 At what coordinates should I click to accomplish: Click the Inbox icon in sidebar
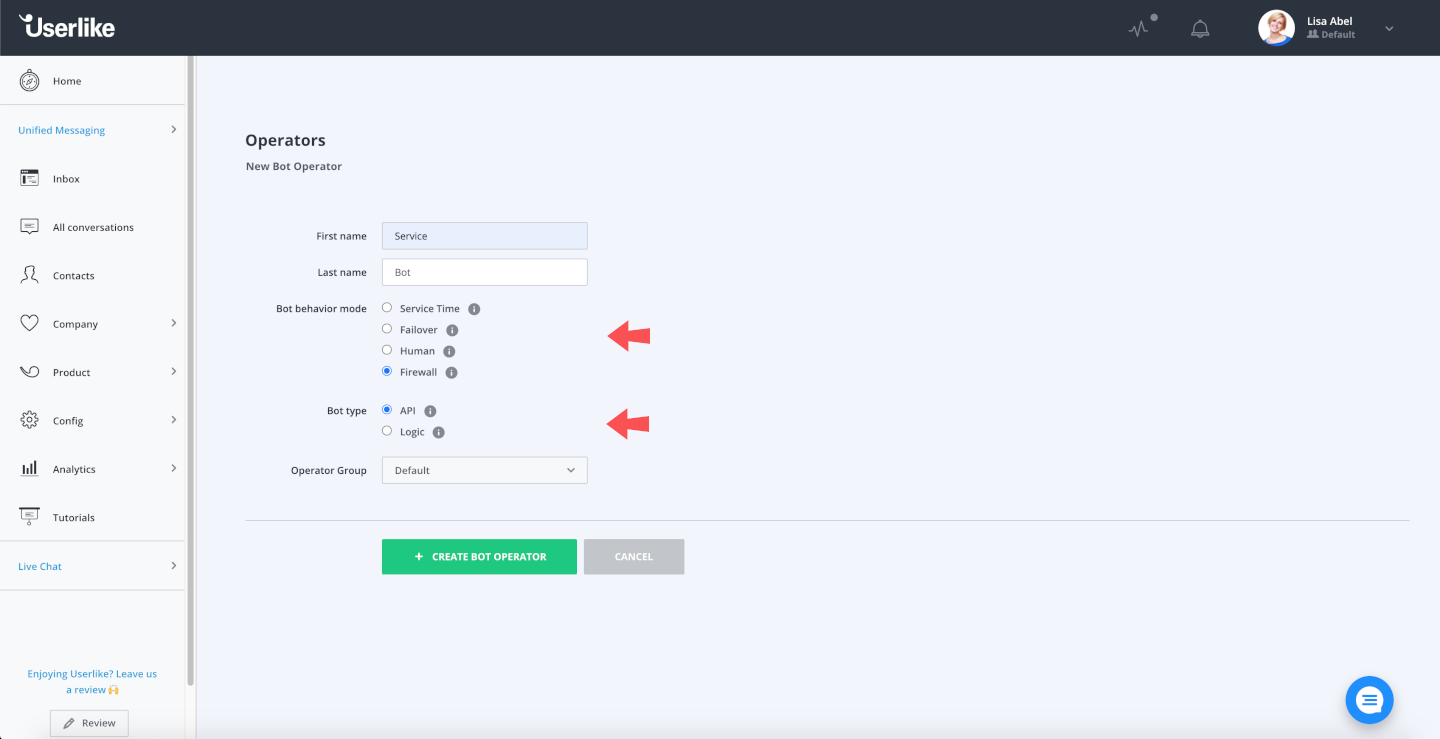(30, 178)
